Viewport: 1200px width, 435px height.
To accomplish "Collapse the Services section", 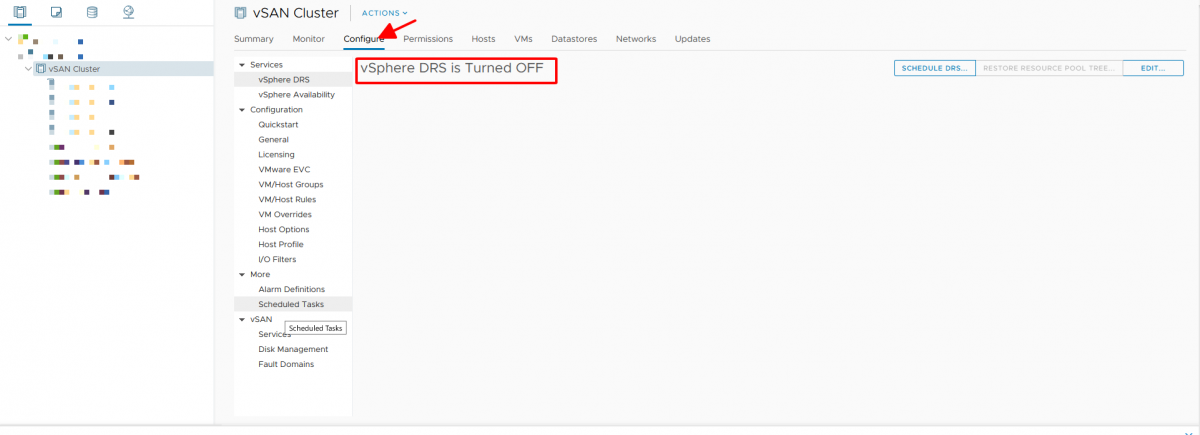I will coord(241,65).
